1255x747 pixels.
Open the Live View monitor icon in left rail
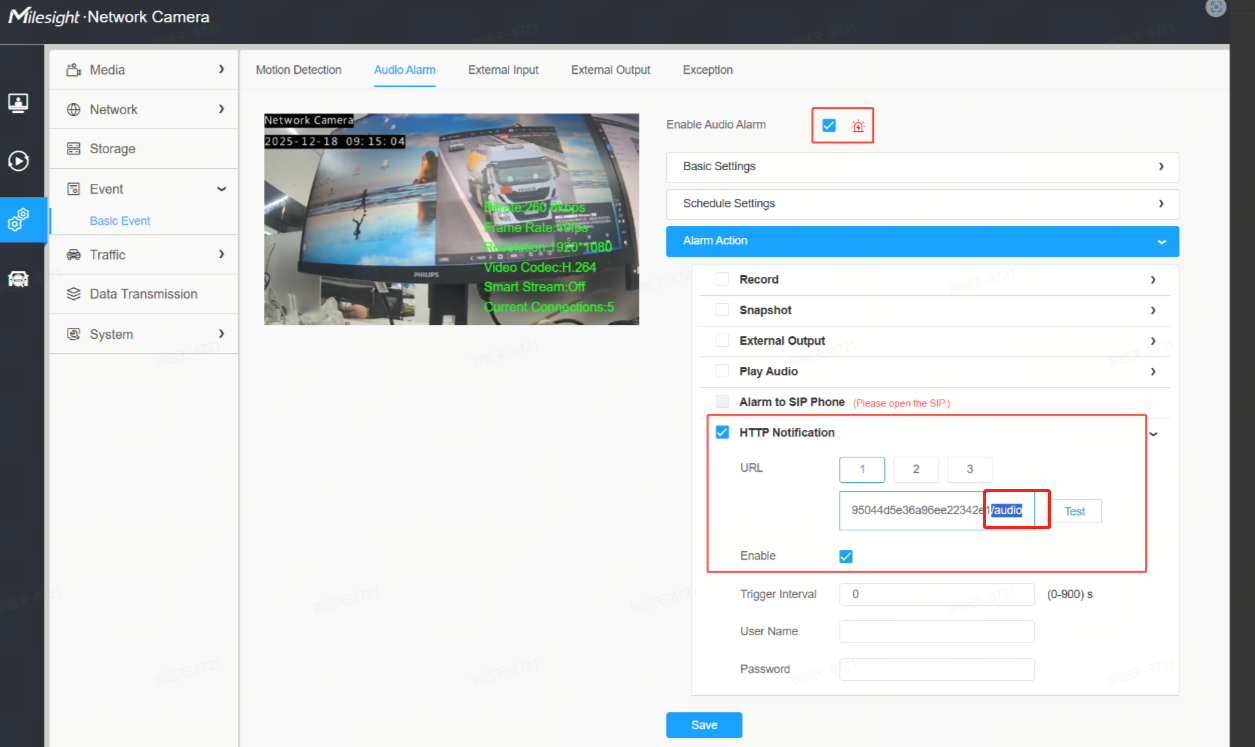pos(18,102)
